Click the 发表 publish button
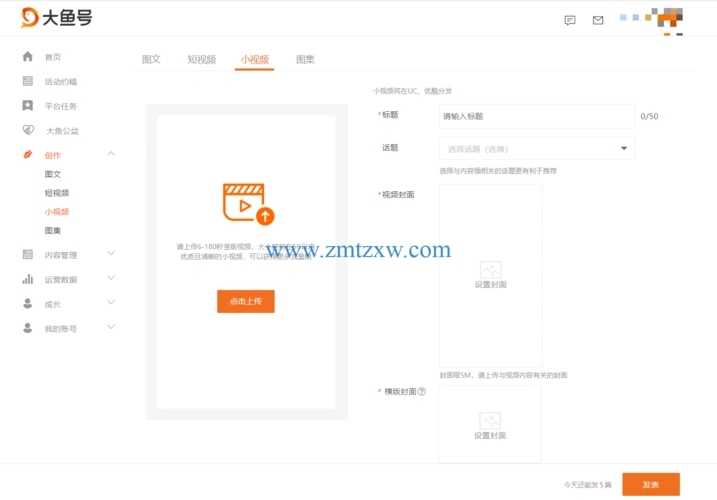Viewport: 717px width, 500px height. click(651, 484)
